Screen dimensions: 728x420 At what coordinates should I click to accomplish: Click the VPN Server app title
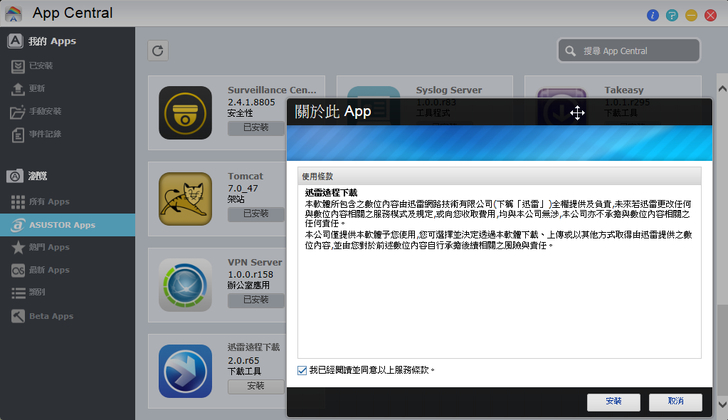(255, 262)
